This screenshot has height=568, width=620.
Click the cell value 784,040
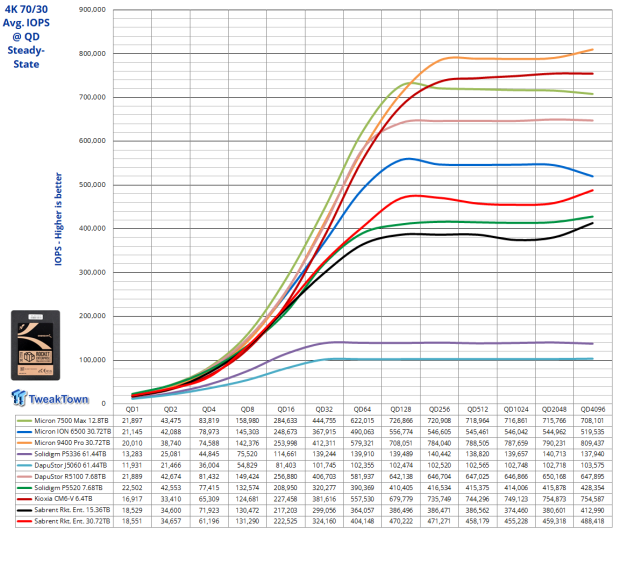pos(439,443)
